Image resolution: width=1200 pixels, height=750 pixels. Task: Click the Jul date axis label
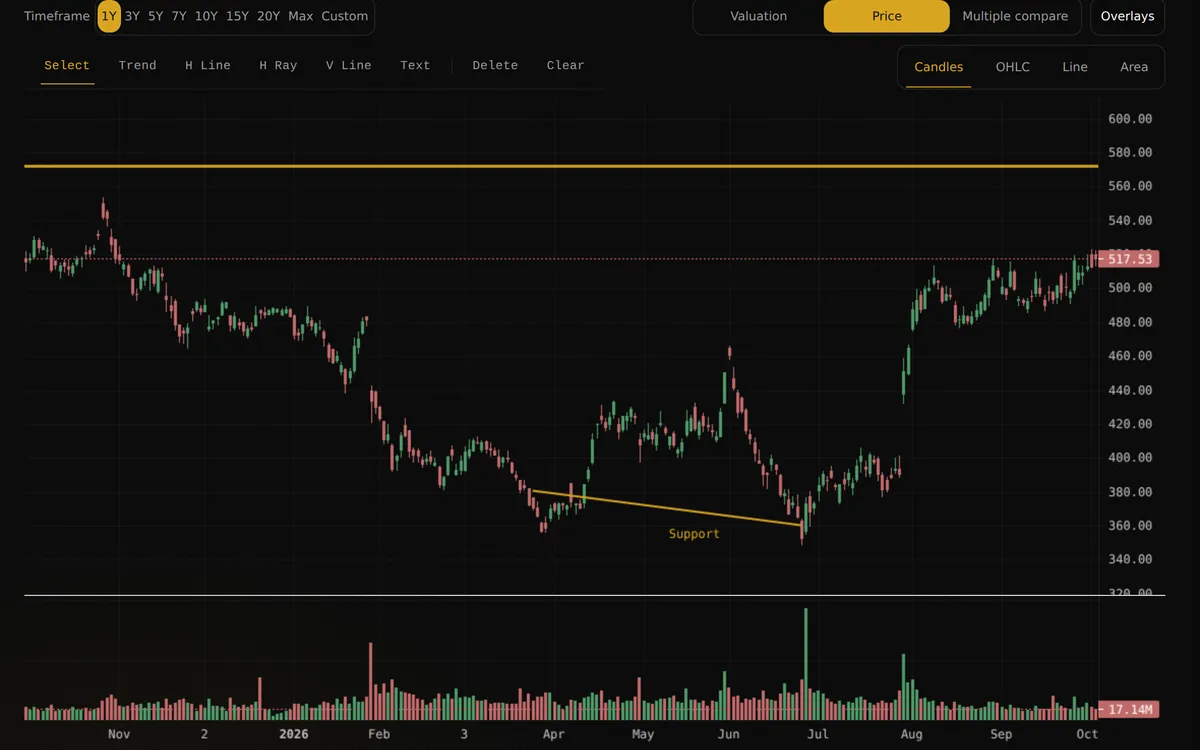[x=818, y=734]
